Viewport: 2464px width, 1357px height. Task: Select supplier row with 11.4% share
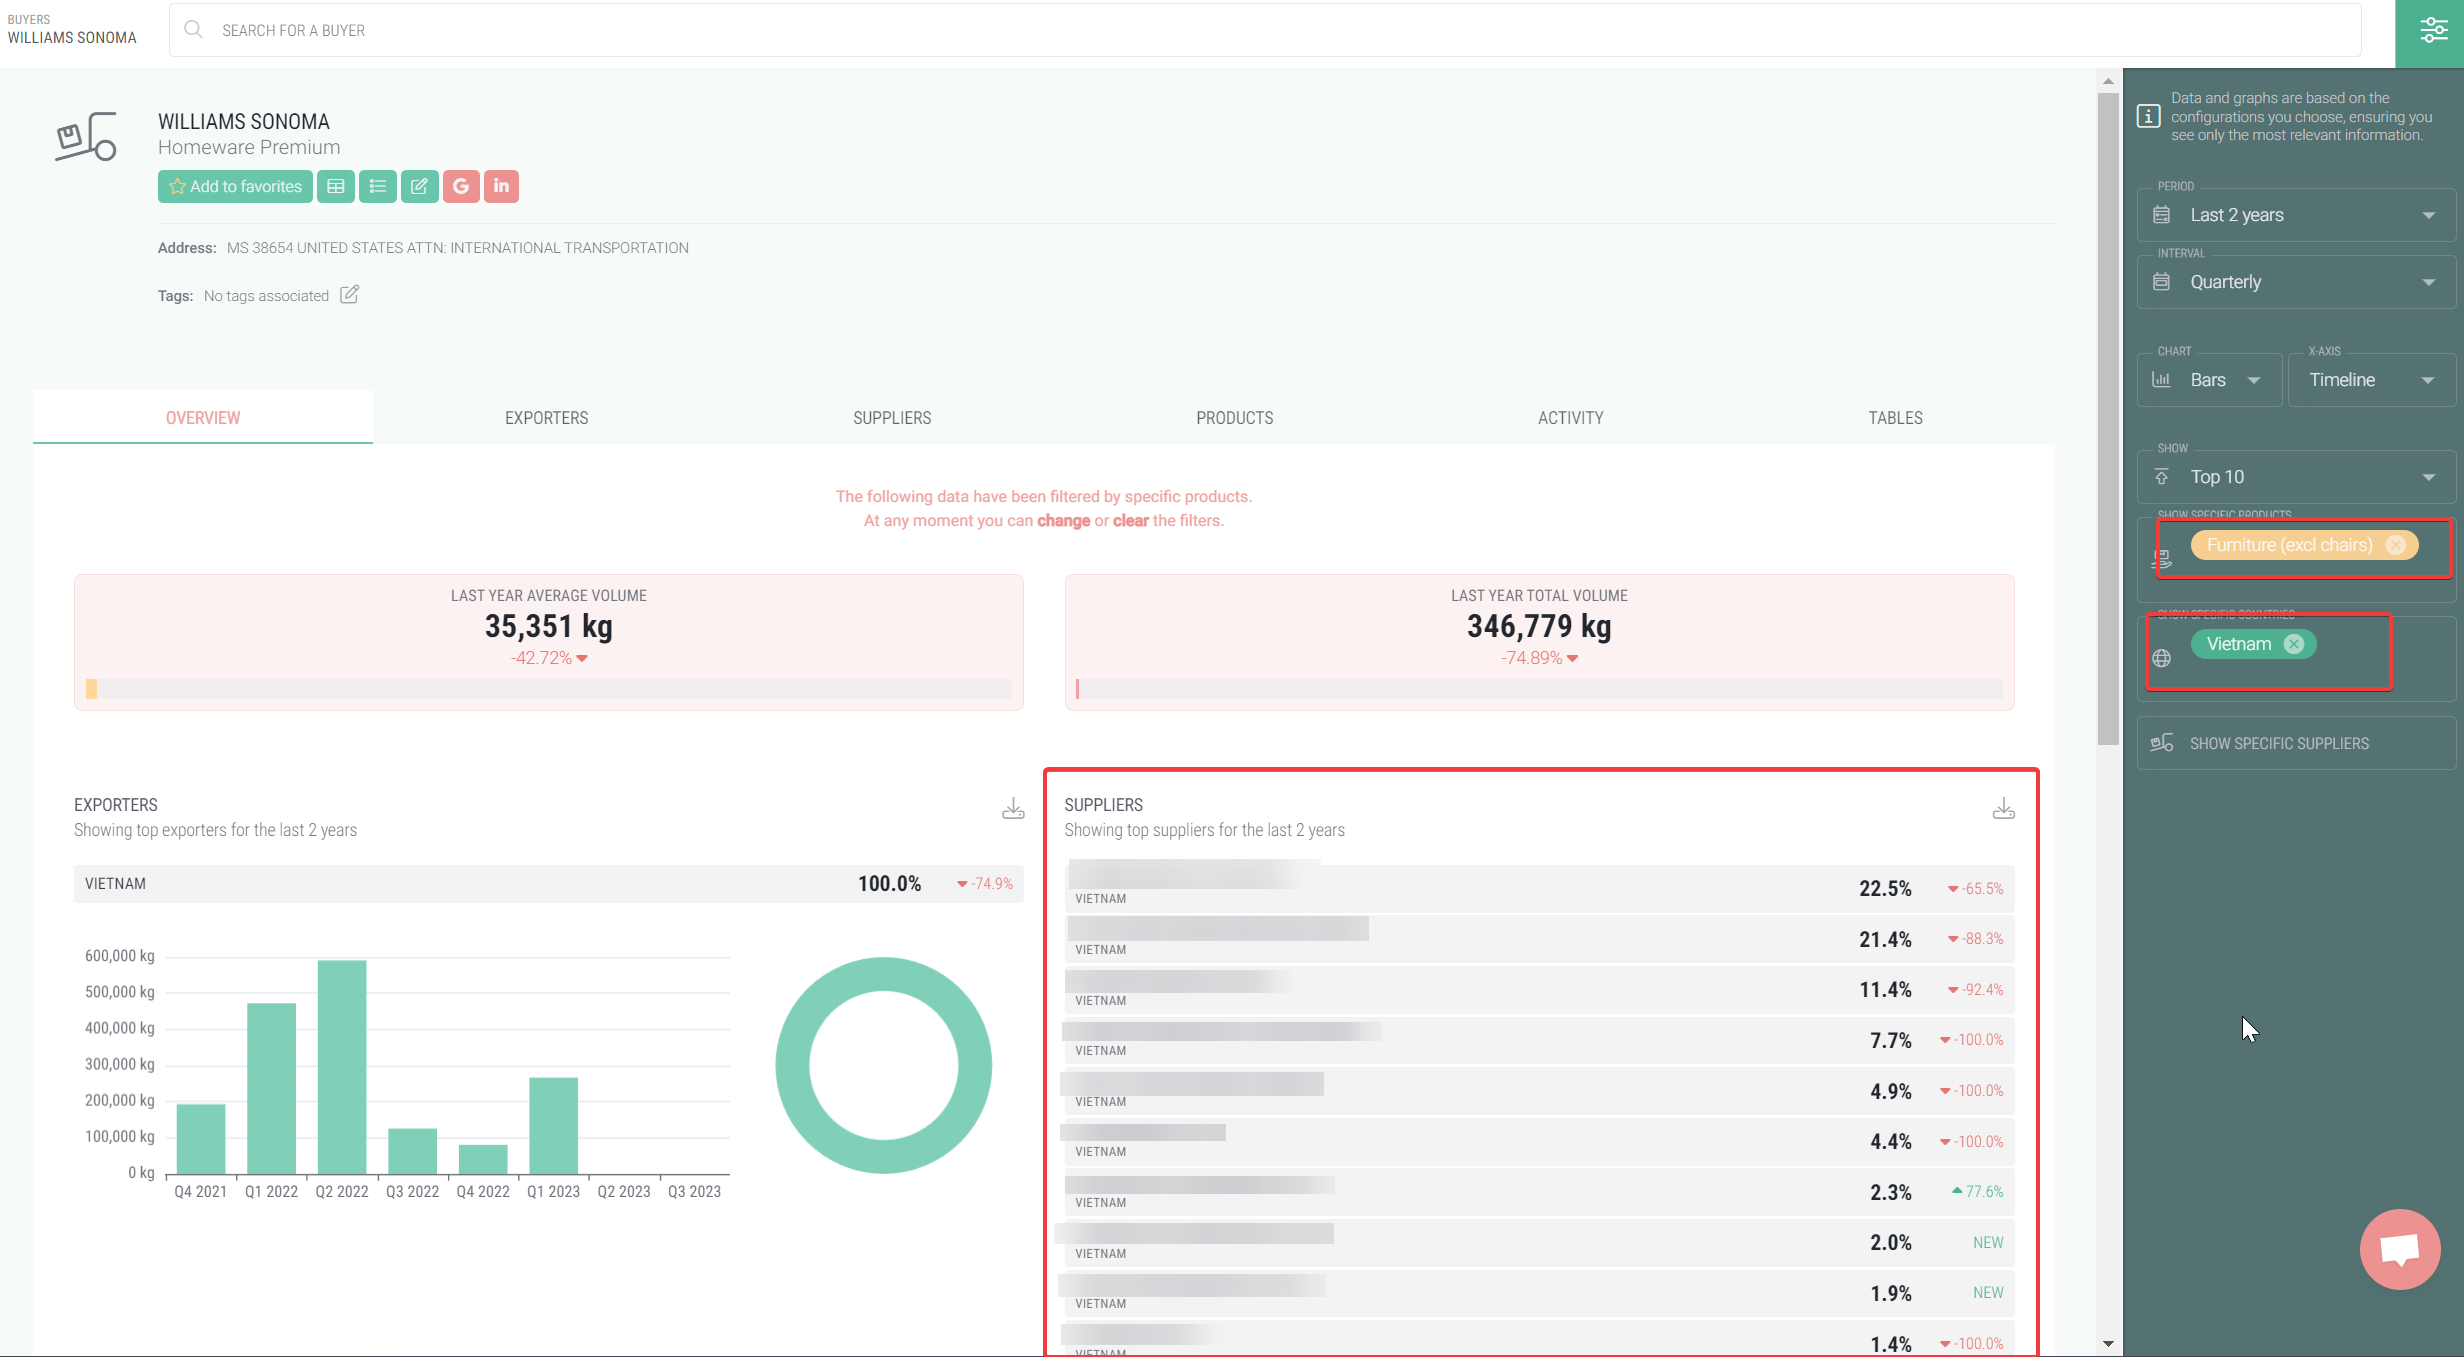pos(1539,990)
